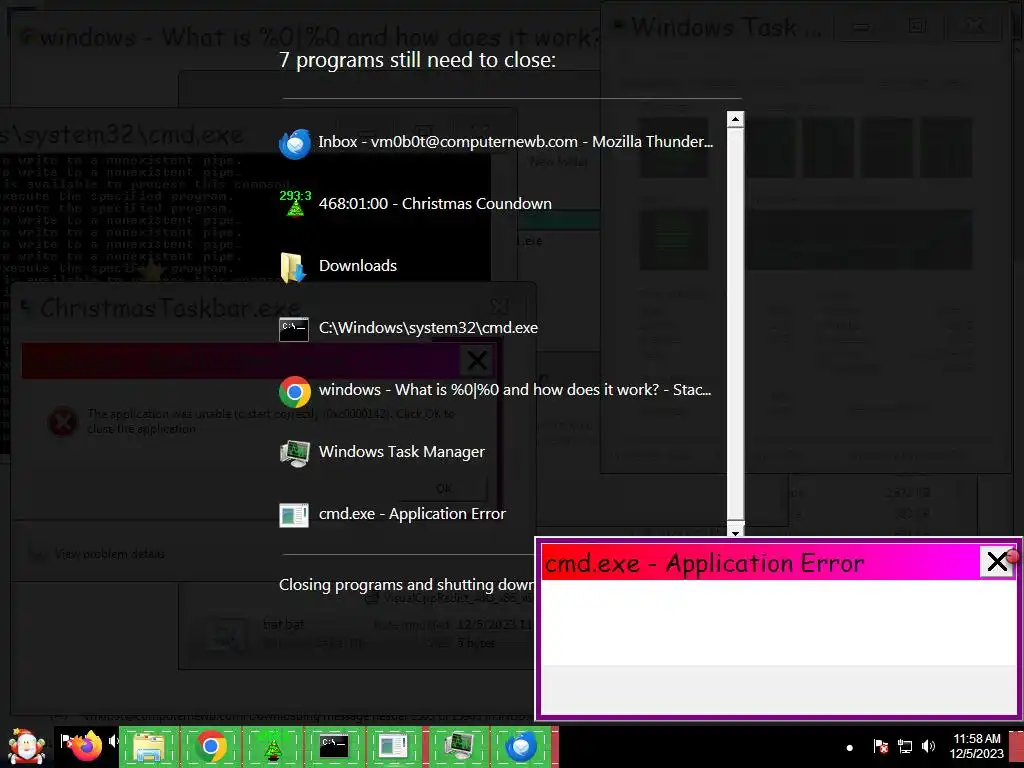Select the Christmas Countdown tree icon in the list
This screenshot has height=768, width=1024.
[295, 203]
